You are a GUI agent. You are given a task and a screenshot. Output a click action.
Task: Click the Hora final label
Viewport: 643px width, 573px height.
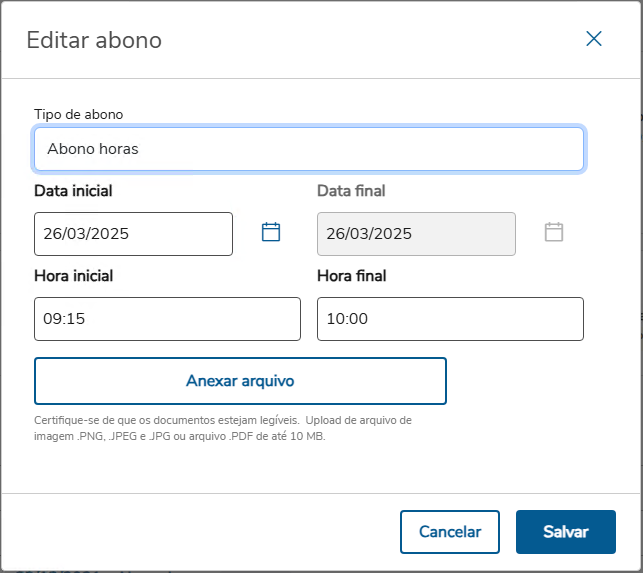(351, 276)
